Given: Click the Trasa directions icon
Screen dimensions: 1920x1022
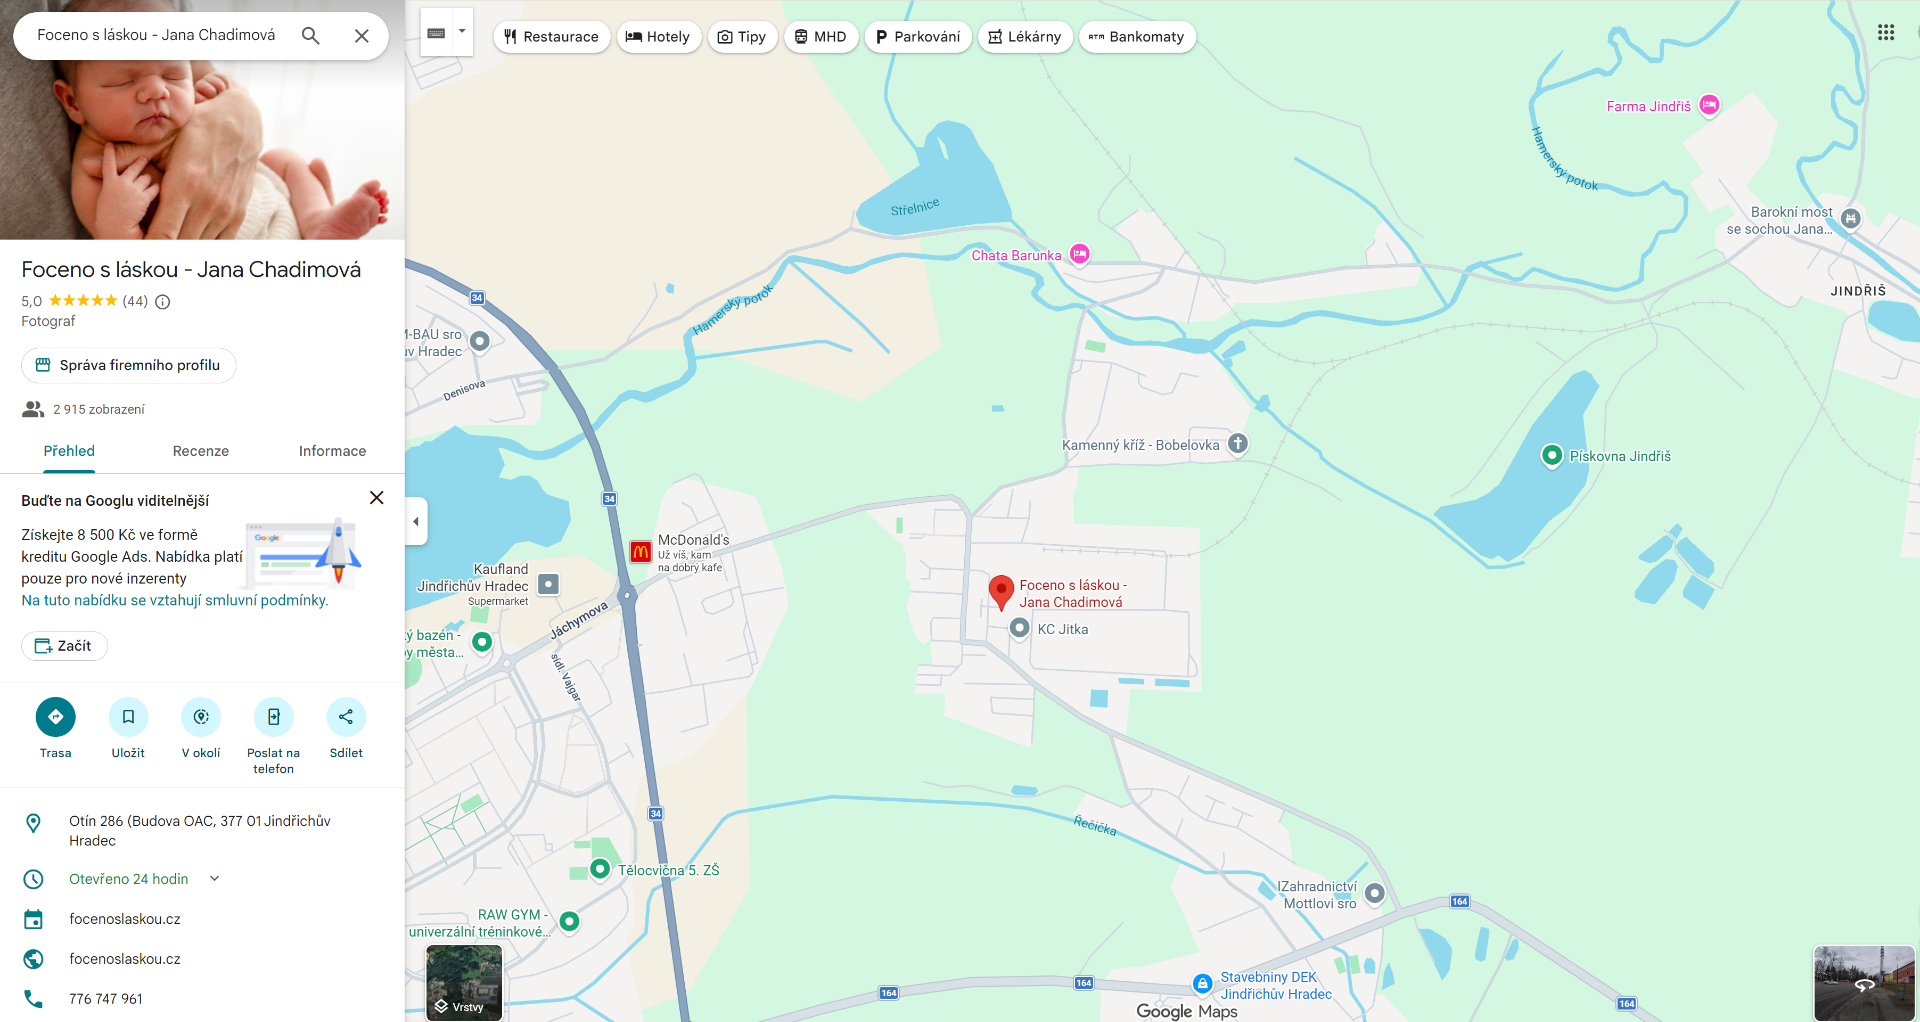Looking at the screenshot, I should click(55, 717).
